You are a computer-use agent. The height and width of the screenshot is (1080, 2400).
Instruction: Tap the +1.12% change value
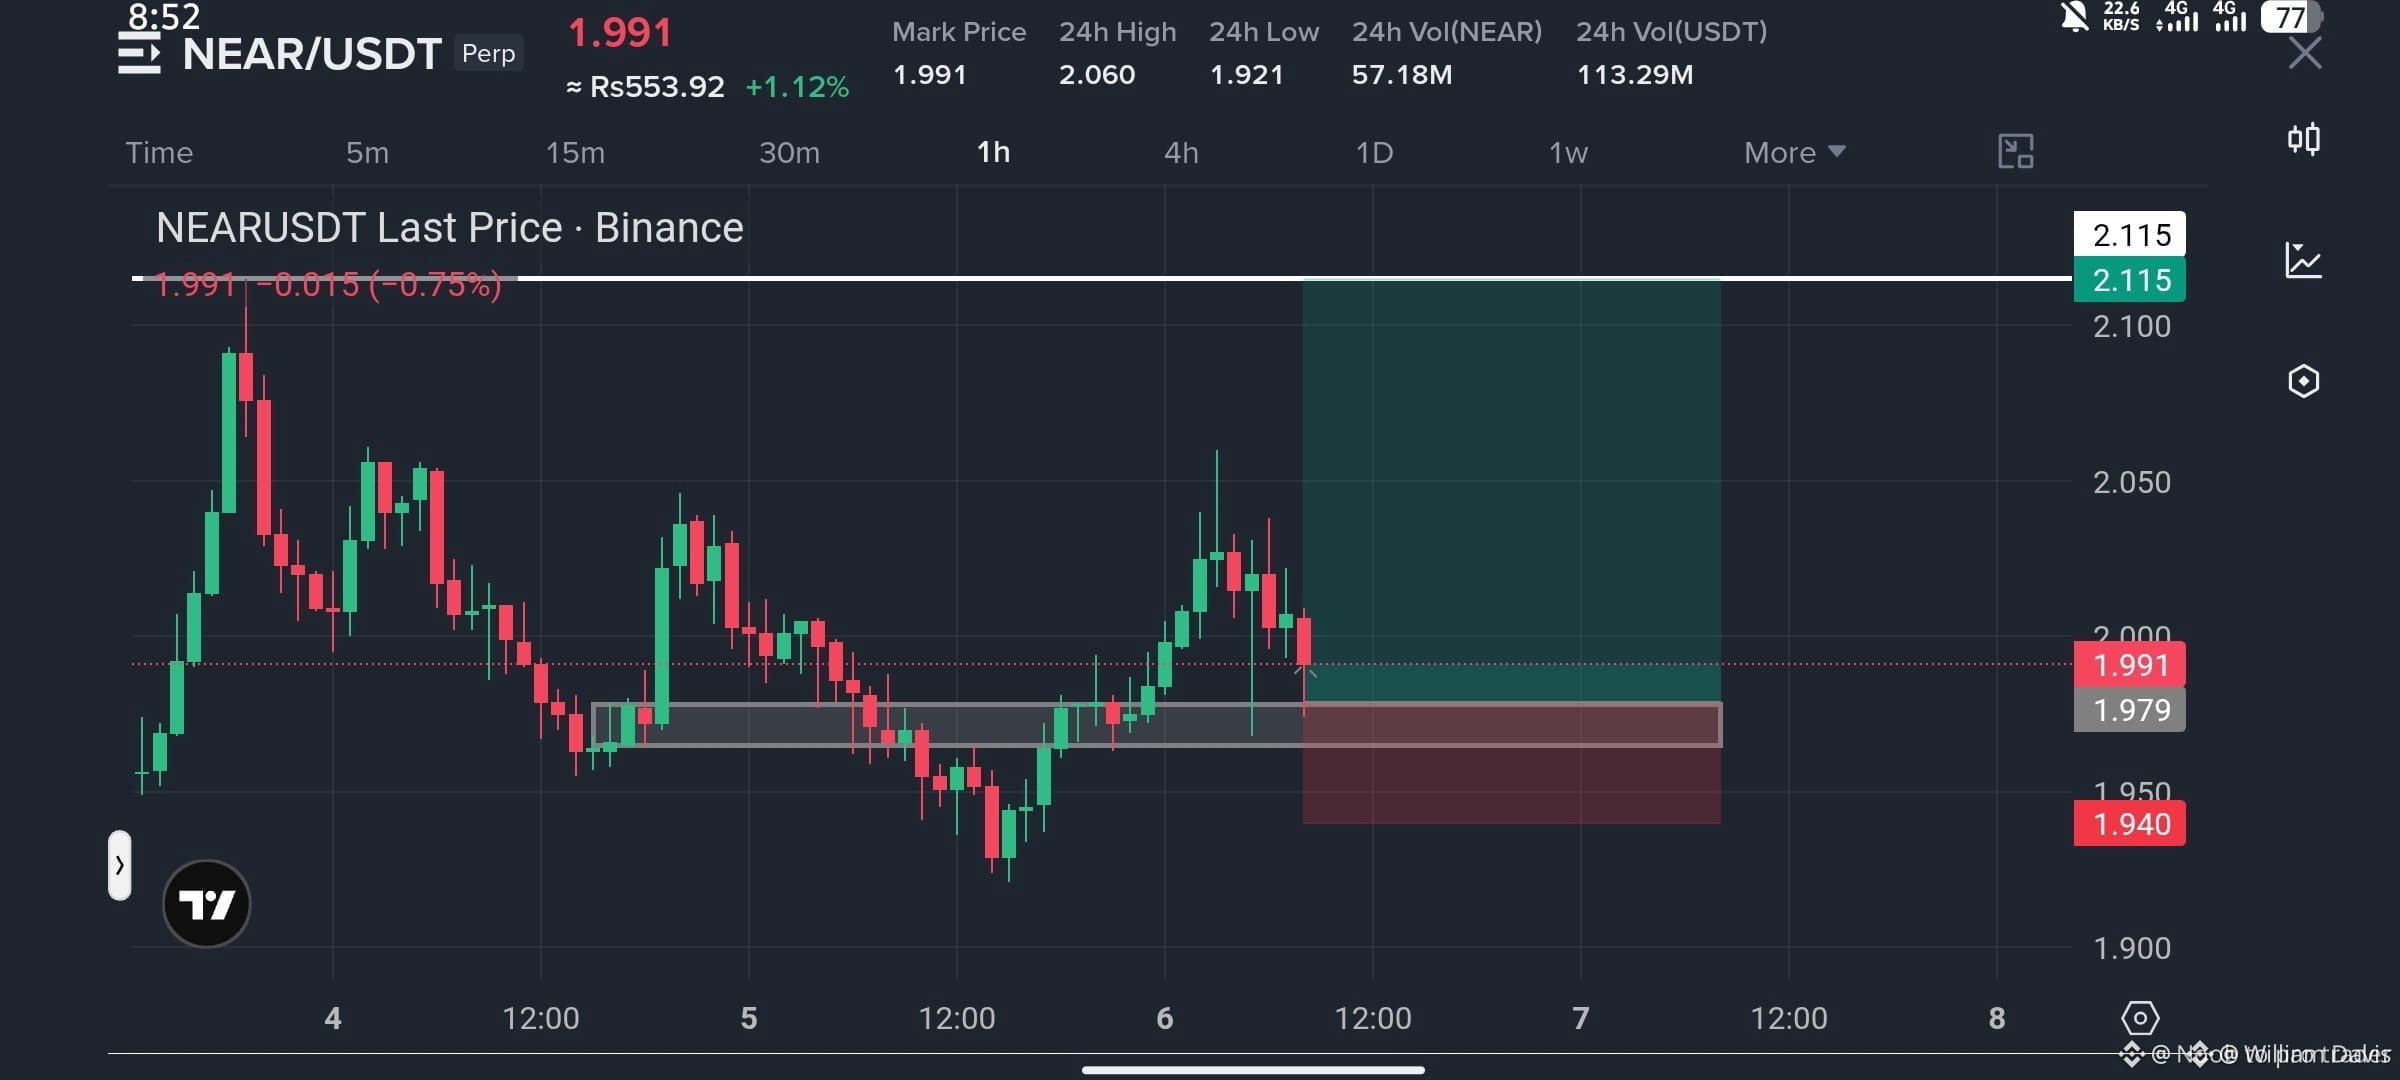point(797,87)
